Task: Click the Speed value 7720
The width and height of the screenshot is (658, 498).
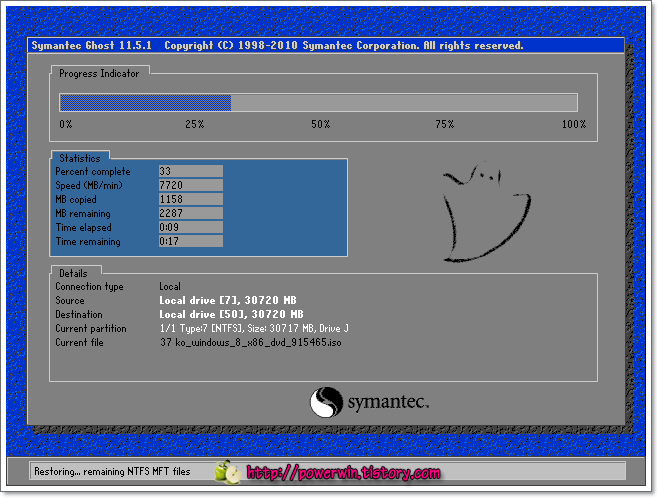Action: tap(191, 185)
